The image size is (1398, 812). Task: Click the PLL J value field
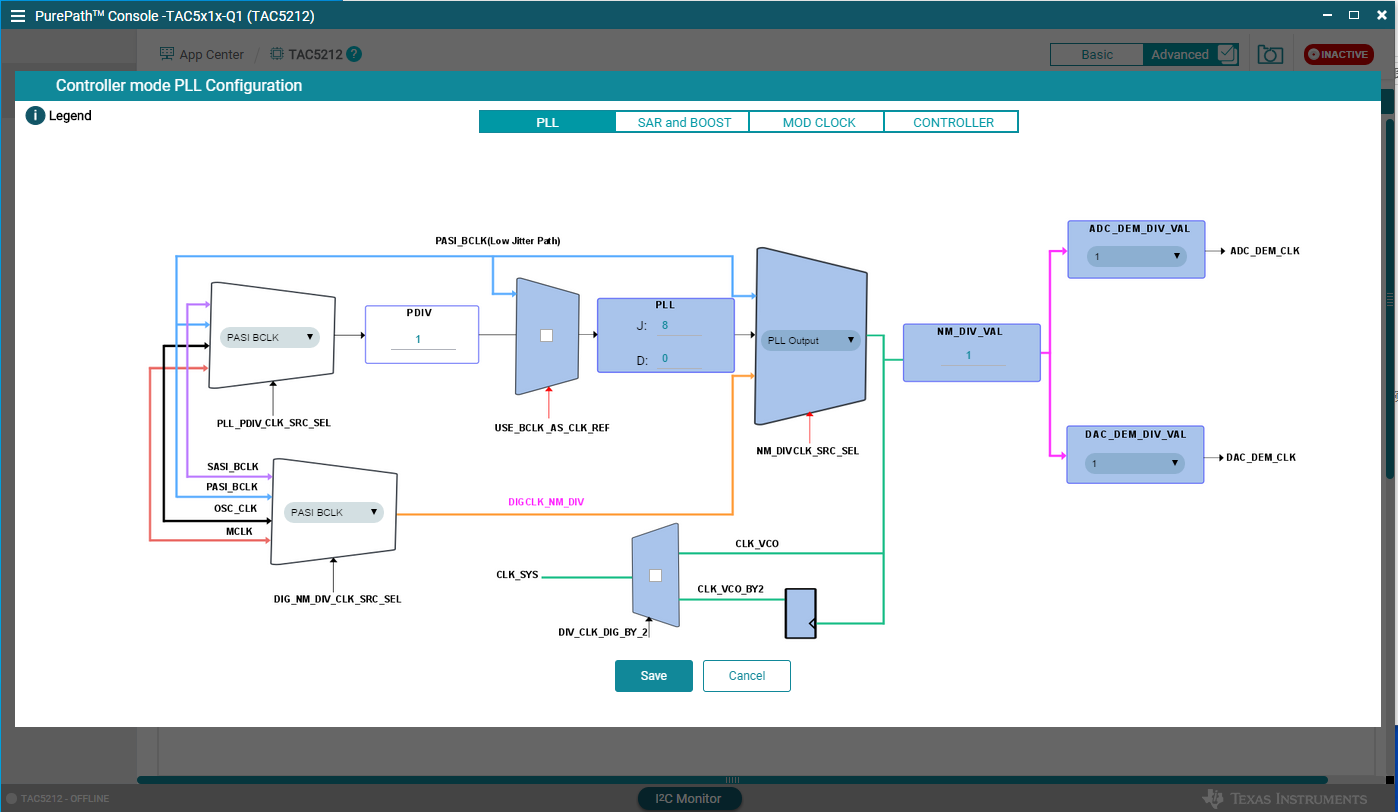[x=678, y=326]
